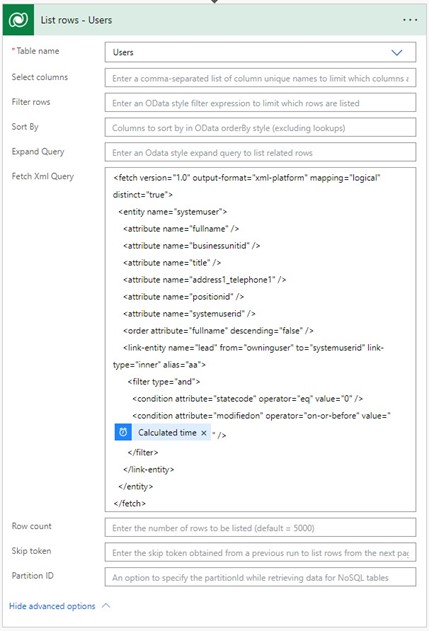Screen dimensions: 429x631
Task: Click the attribute name="fullname" line
Action: 181,229
